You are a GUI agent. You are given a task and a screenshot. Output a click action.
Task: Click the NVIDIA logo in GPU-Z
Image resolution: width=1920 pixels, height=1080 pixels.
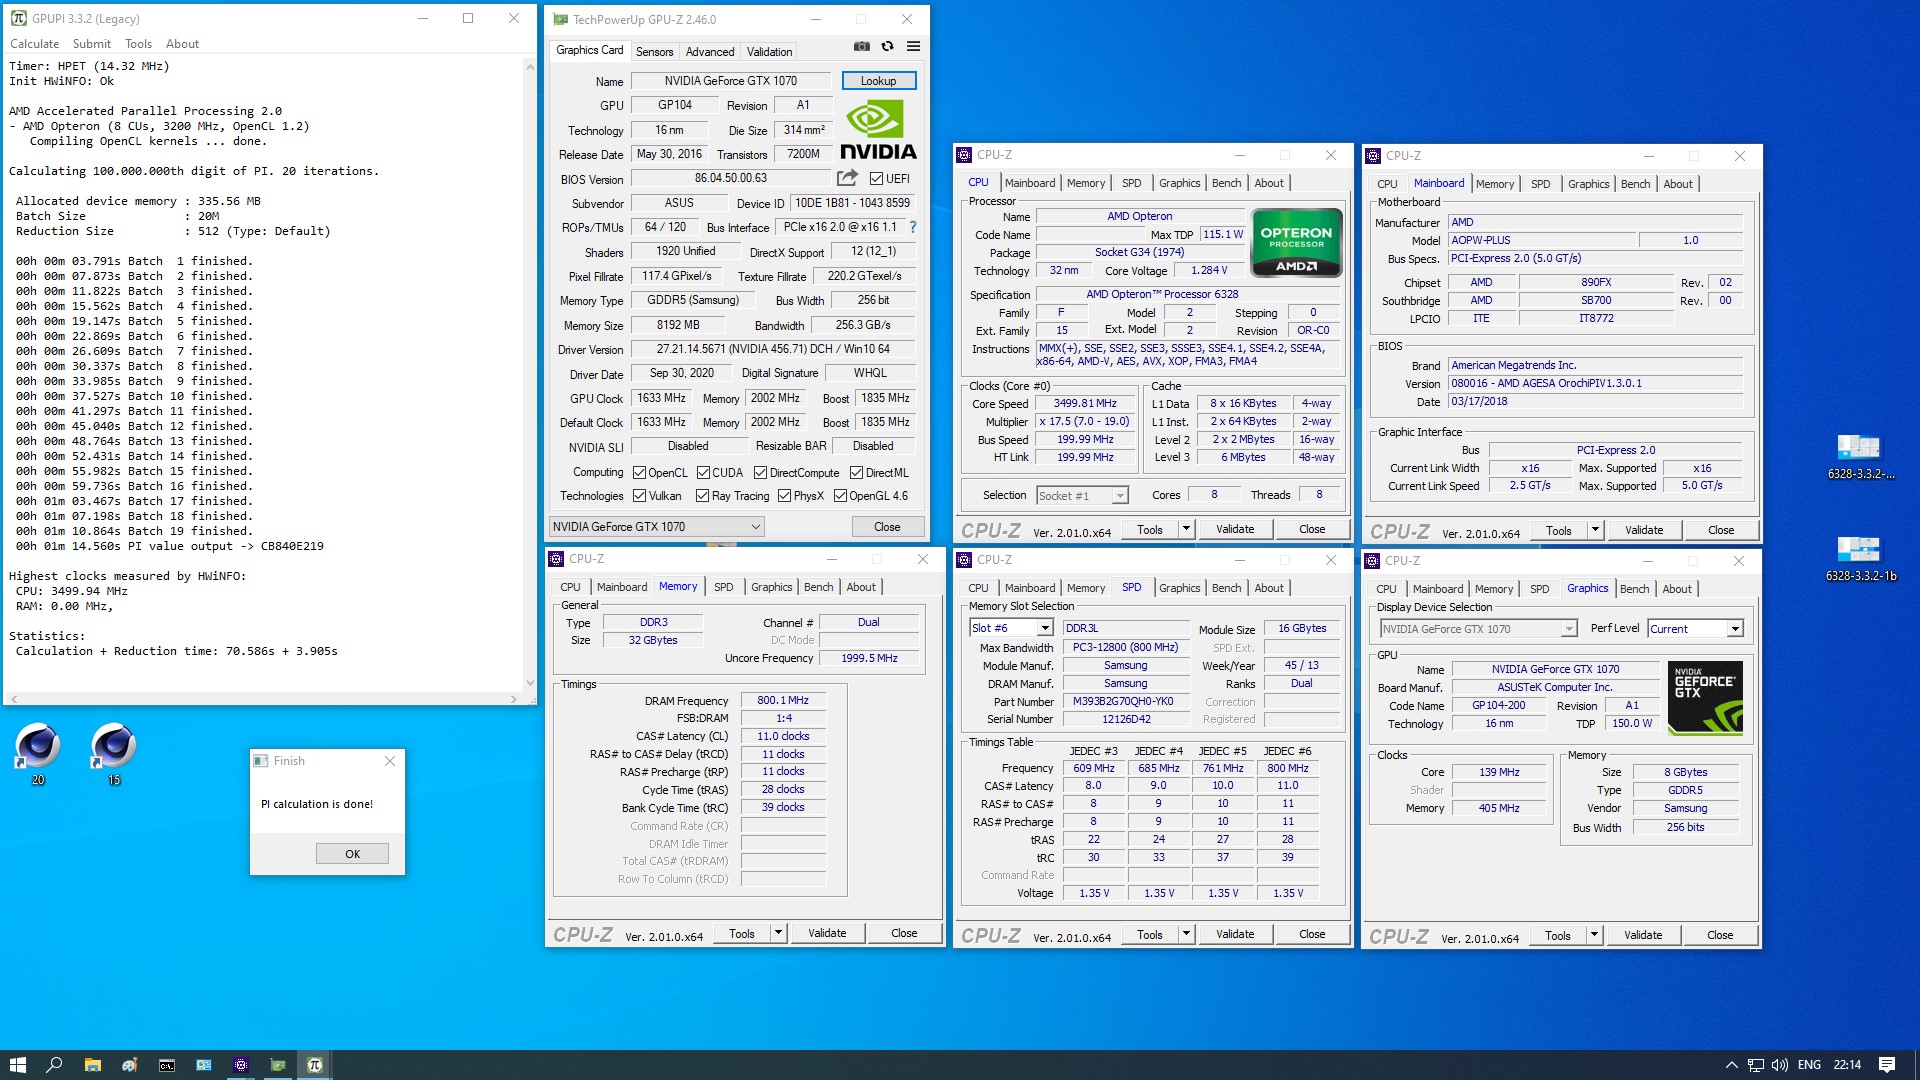pos(878,131)
